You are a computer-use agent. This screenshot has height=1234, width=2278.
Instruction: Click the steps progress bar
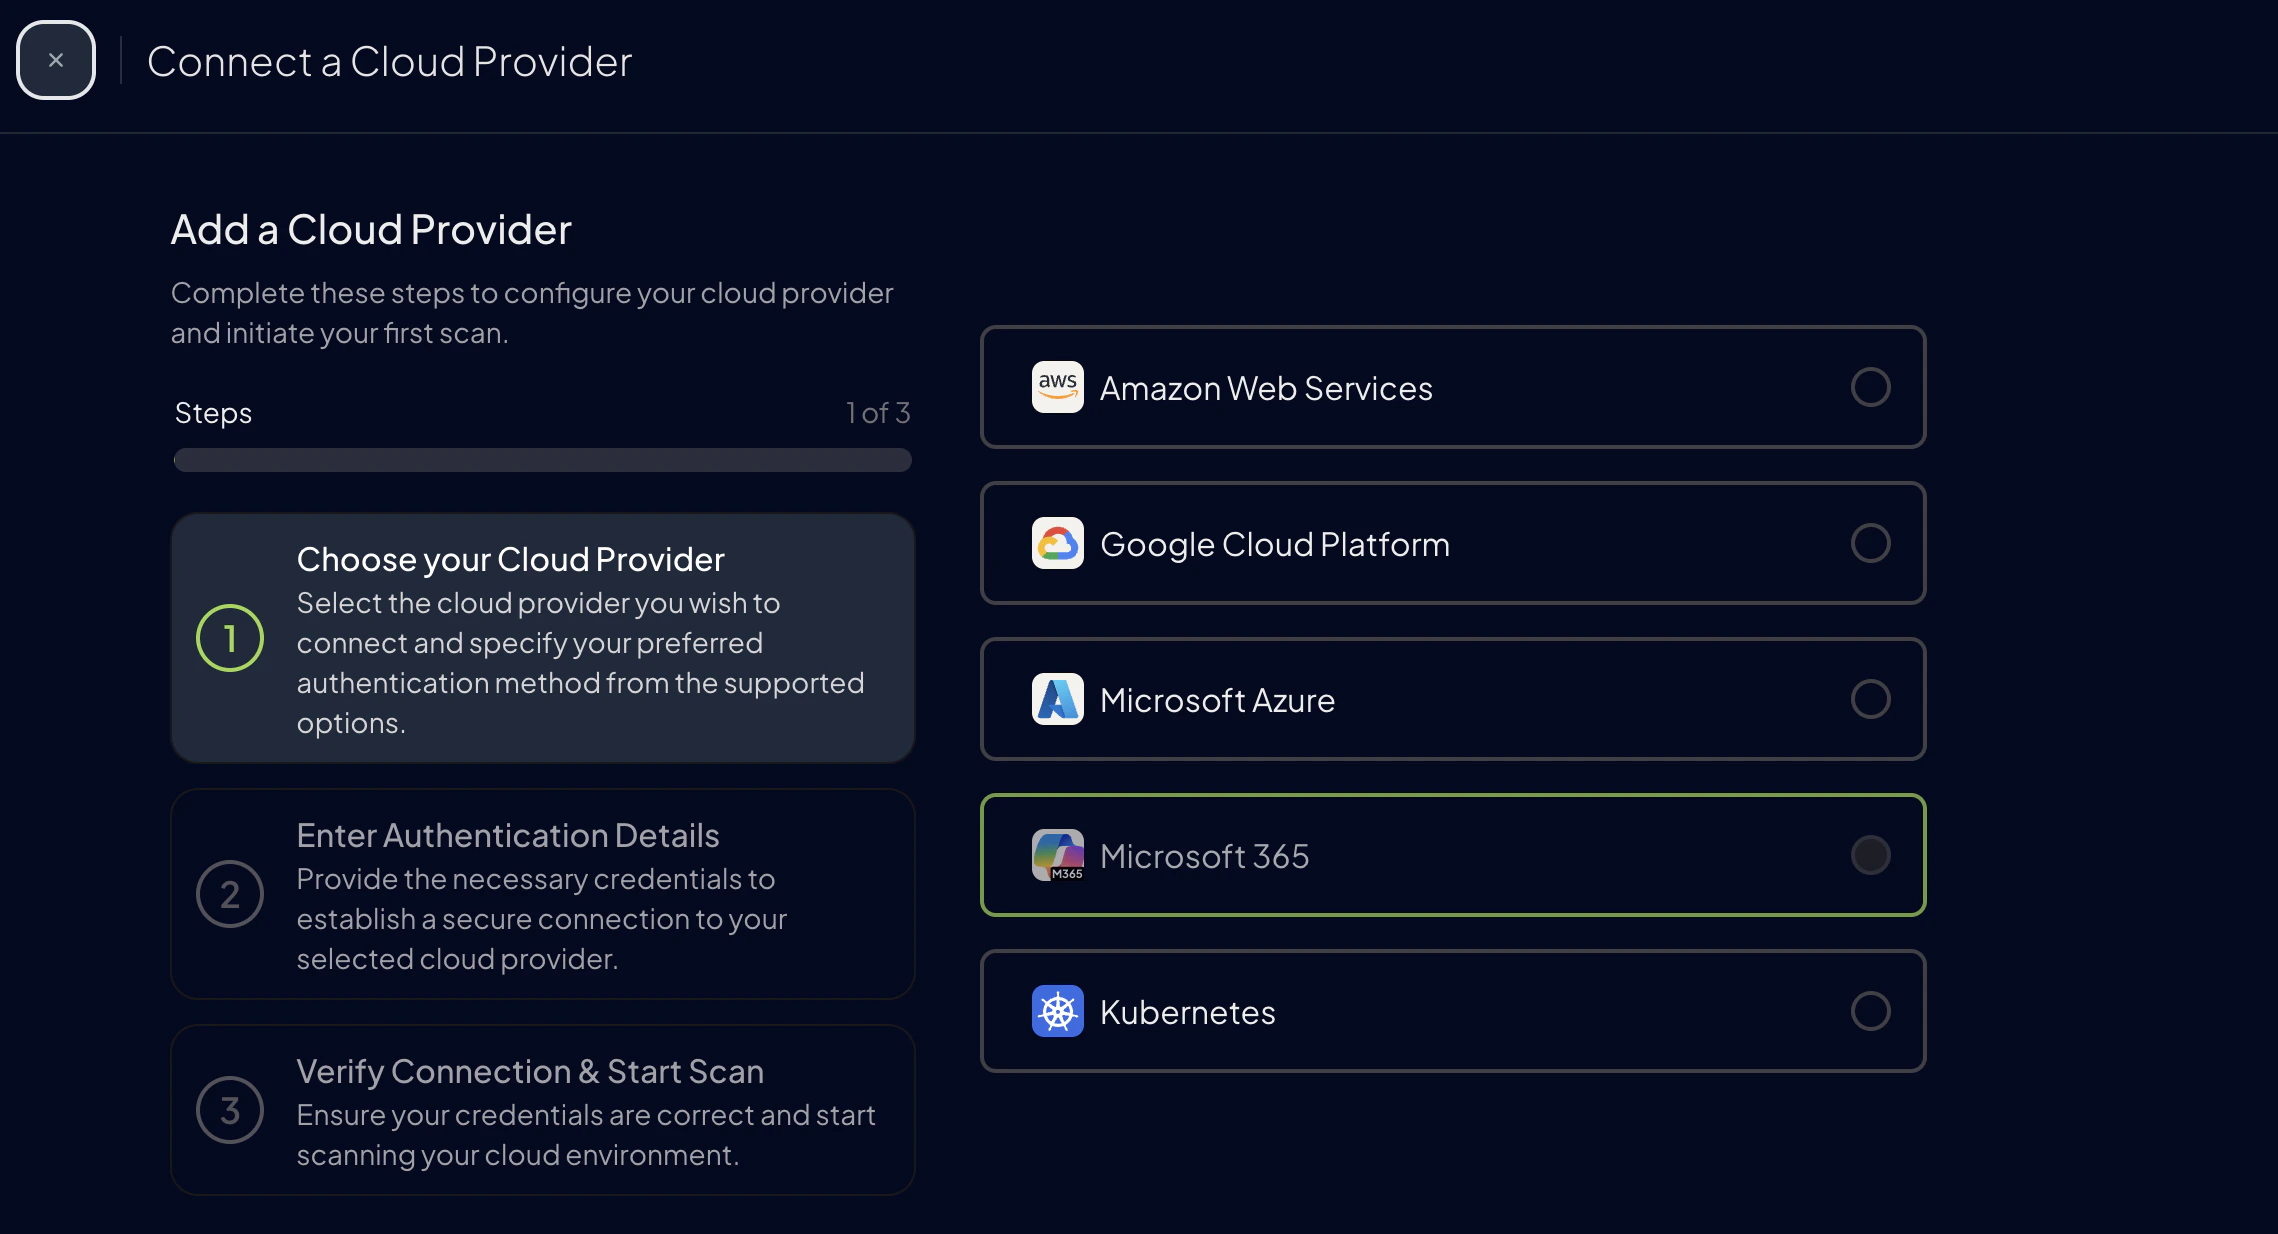coord(542,460)
